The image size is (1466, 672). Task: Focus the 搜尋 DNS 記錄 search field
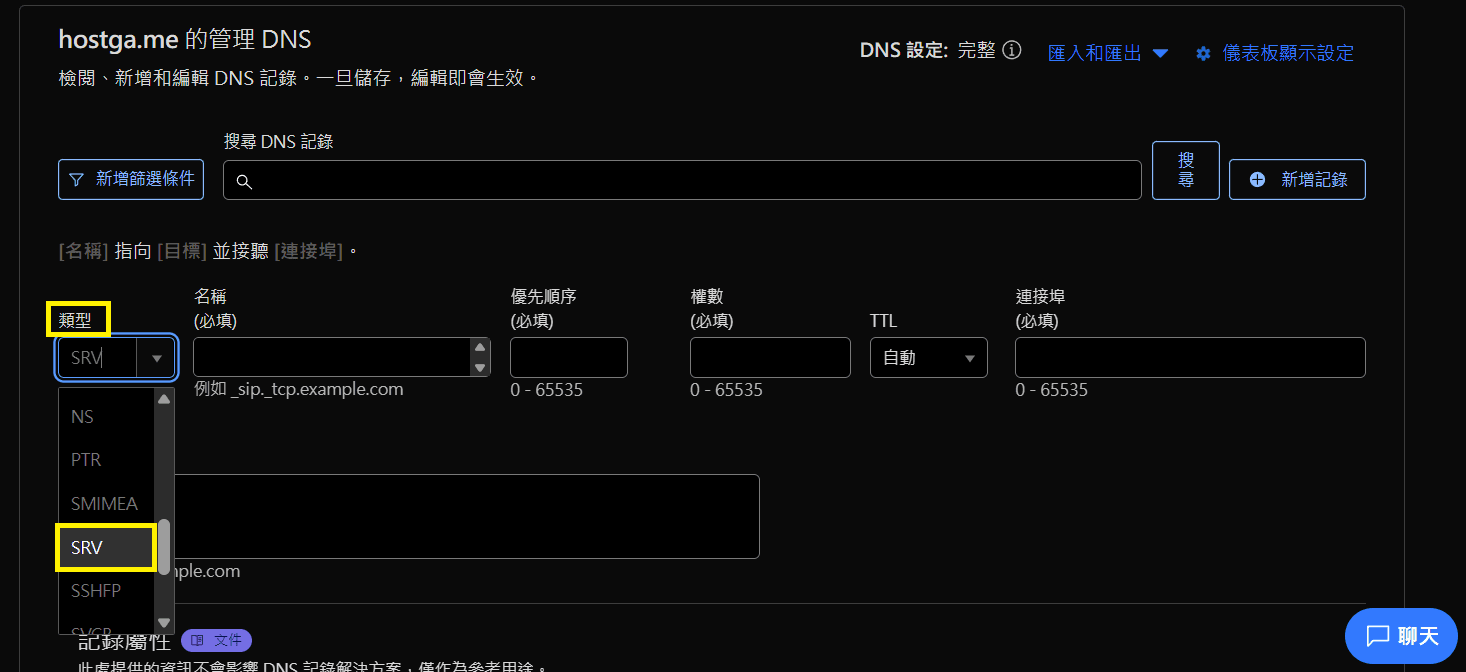tap(682, 180)
